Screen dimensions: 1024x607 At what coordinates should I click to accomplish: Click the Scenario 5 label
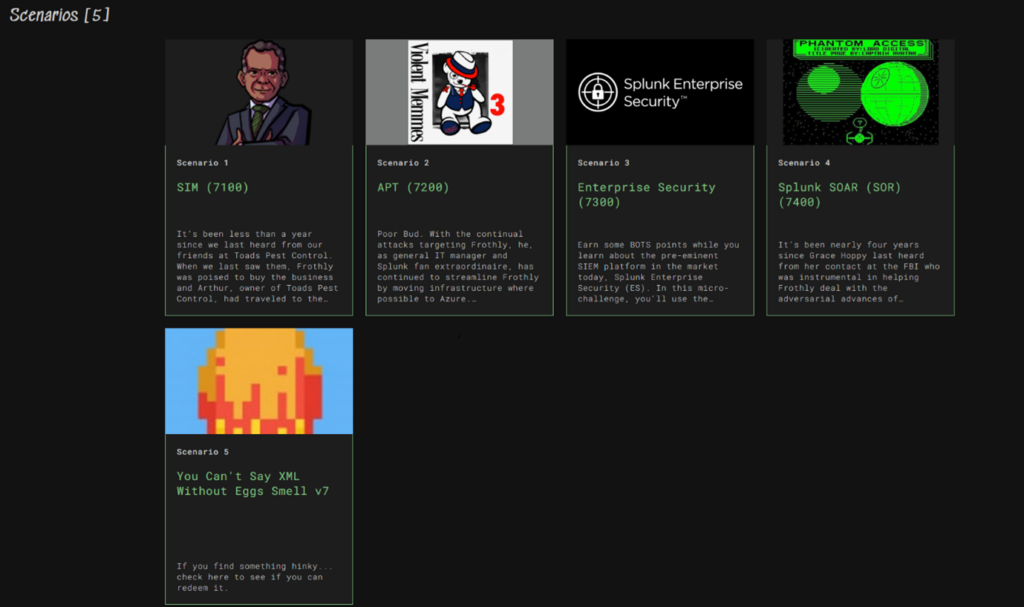[x=203, y=452]
